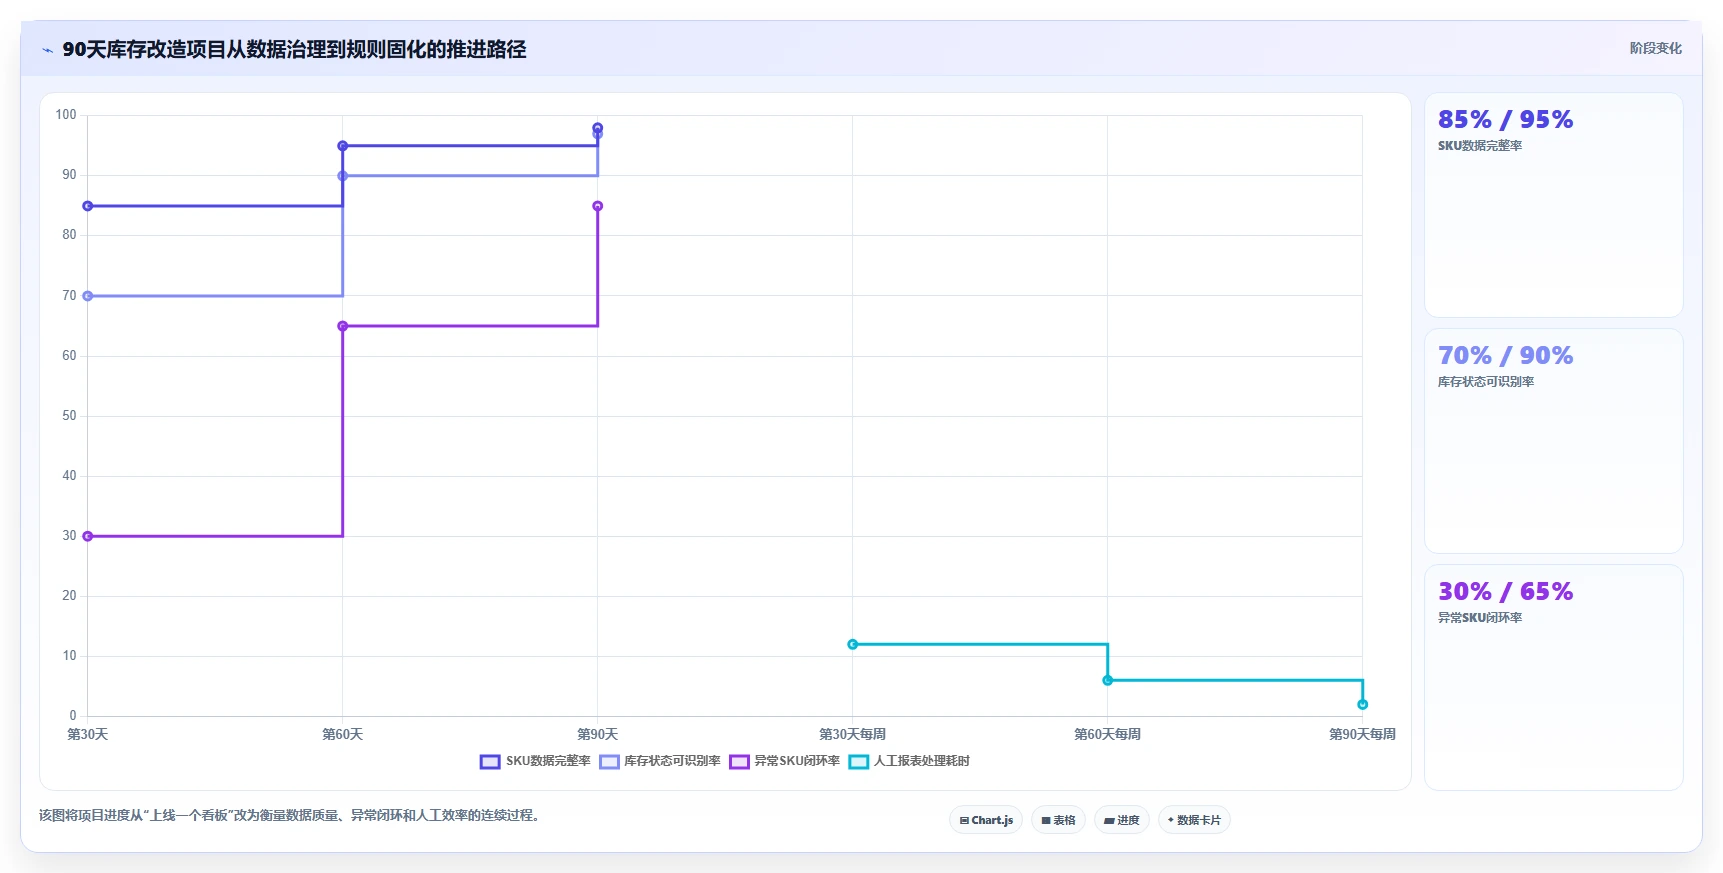Image resolution: width=1723 pixels, height=873 pixels.
Task: Click the 进度 tag chip
Action: pyautogui.click(x=1121, y=820)
